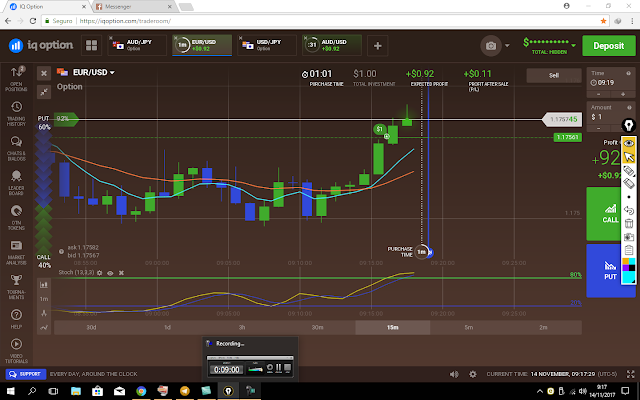Open Stoch indicator settings gear

pos(100,273)
